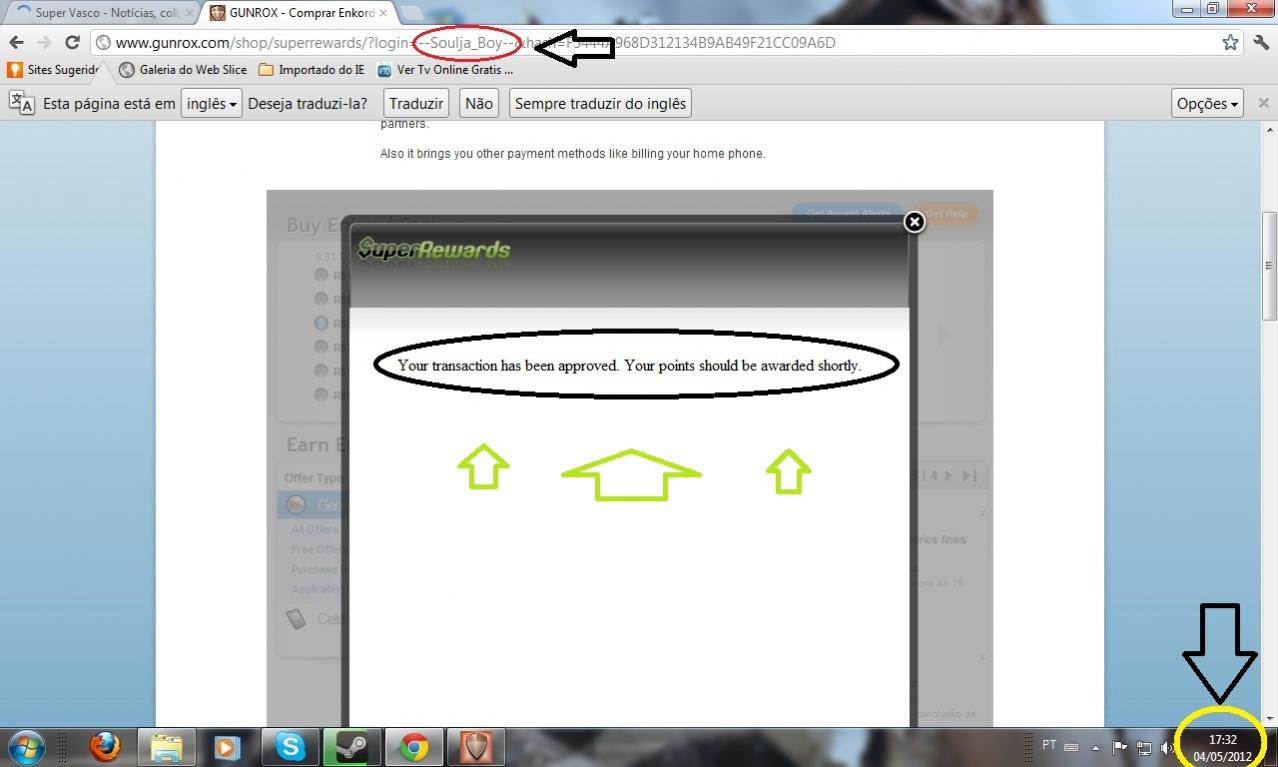Click "Sempre traduzir do inglês" button
Screen dimensions: 1278x767
pyautogui.click(x=600, y=103)
